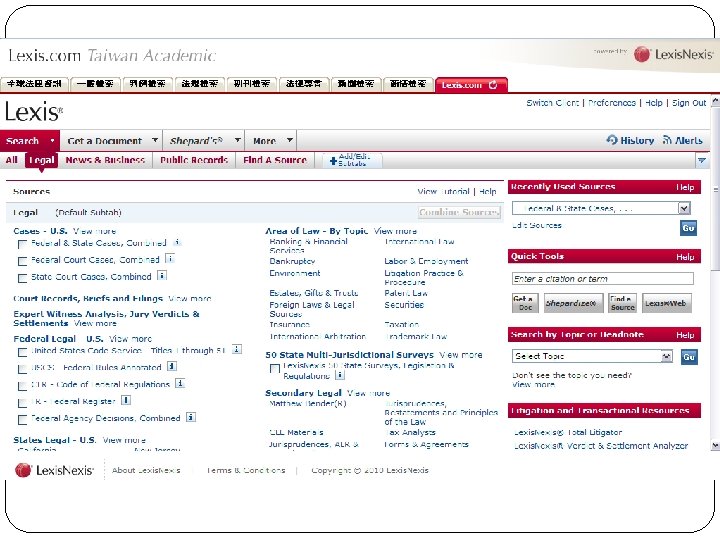720x540 pixels.
Task: Click the Find a Source quick tool button
Action: (622, 303)
